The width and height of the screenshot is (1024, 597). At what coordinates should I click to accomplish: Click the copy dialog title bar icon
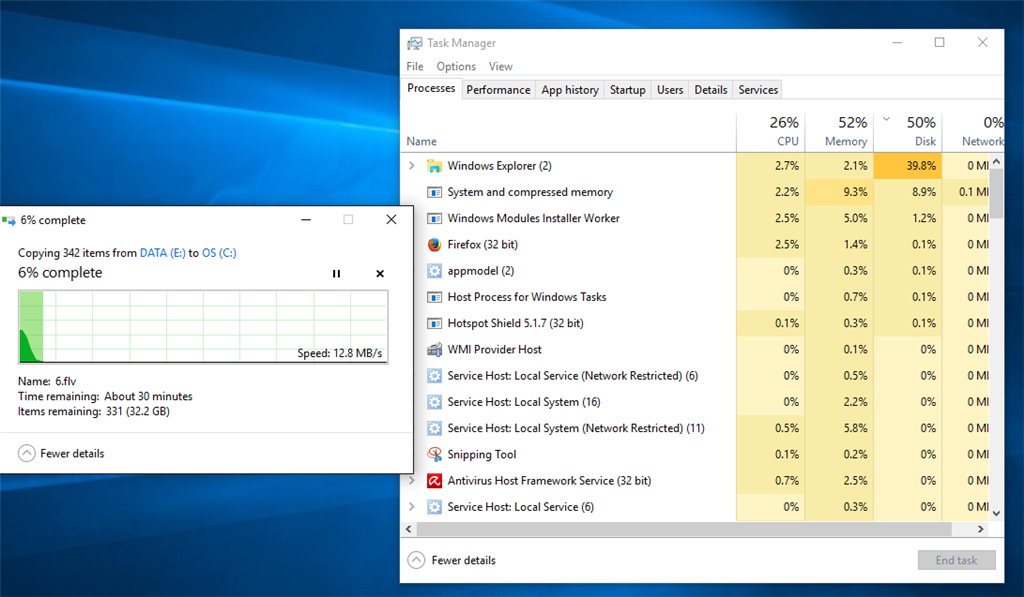coord(8,221)
